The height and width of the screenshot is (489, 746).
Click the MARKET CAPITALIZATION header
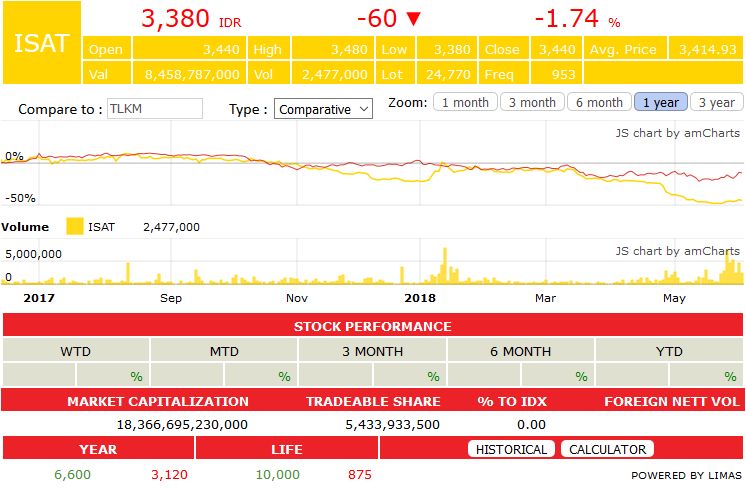coord(157,401)
